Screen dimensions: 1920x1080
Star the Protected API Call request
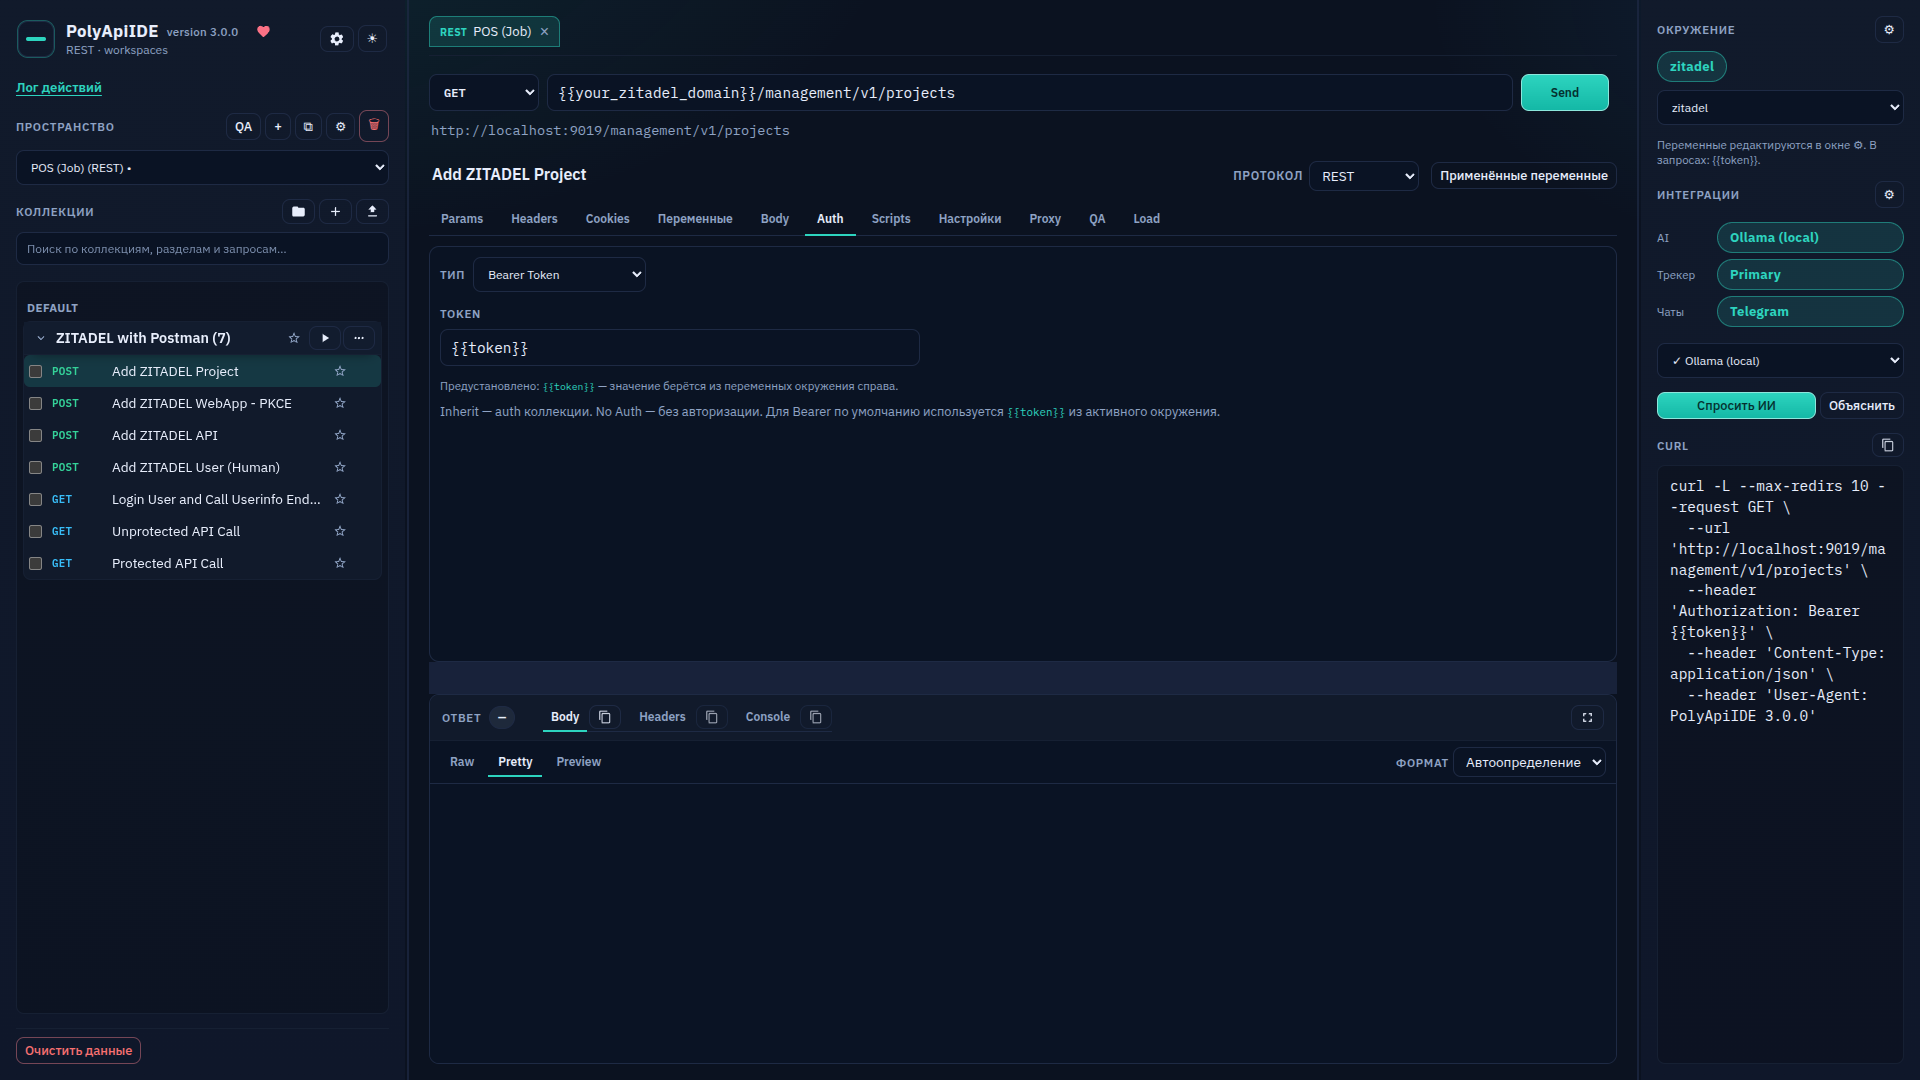tap(340, 563)
